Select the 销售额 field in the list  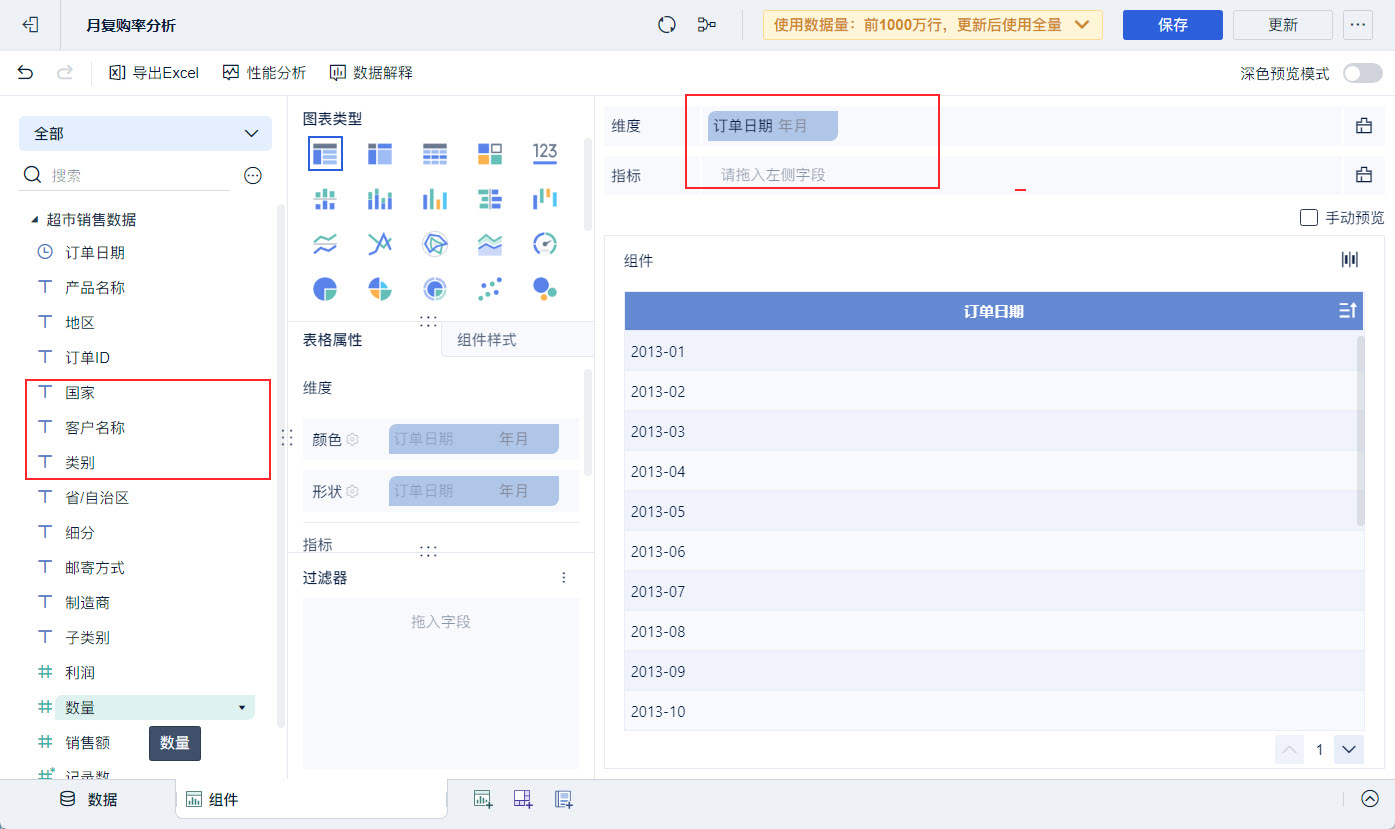87,743
